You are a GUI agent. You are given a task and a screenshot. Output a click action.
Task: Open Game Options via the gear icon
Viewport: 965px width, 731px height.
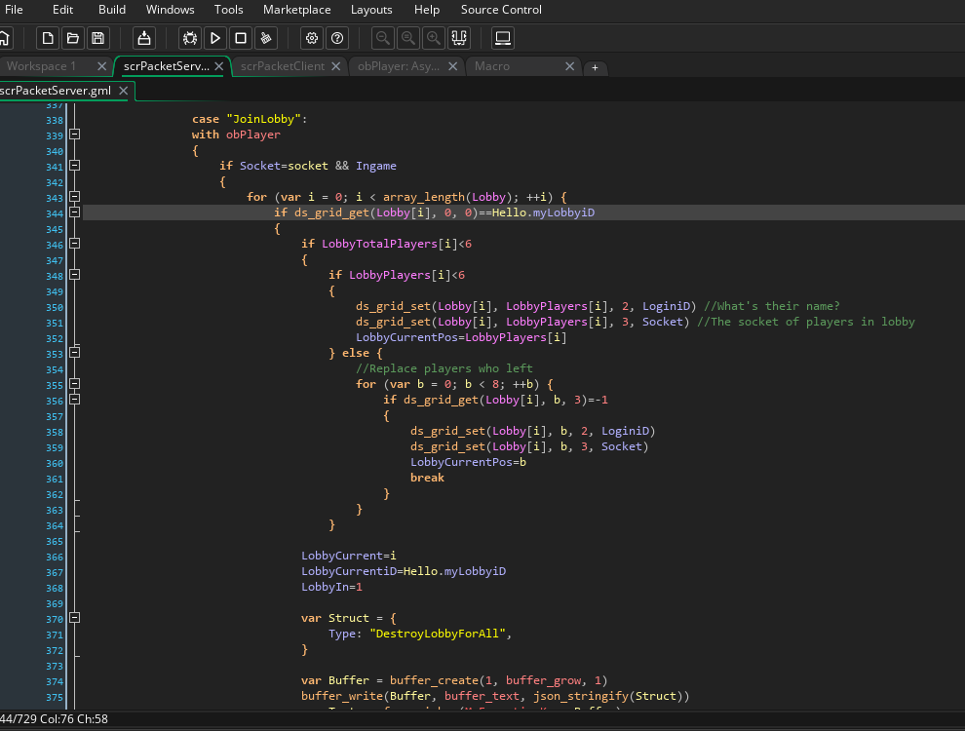[311, 38]
